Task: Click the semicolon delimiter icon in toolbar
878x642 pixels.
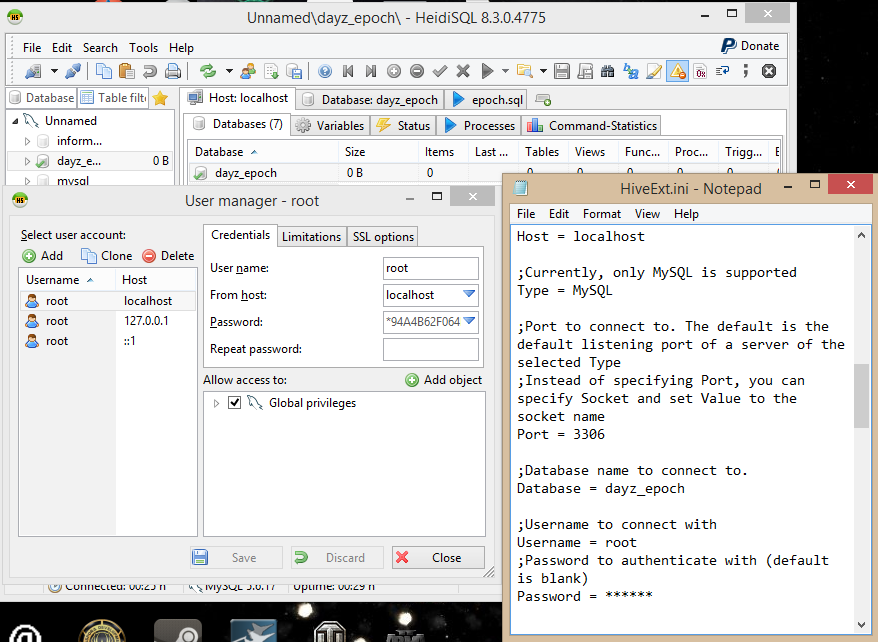Action: pyautogui.click(x=745, y=71)
